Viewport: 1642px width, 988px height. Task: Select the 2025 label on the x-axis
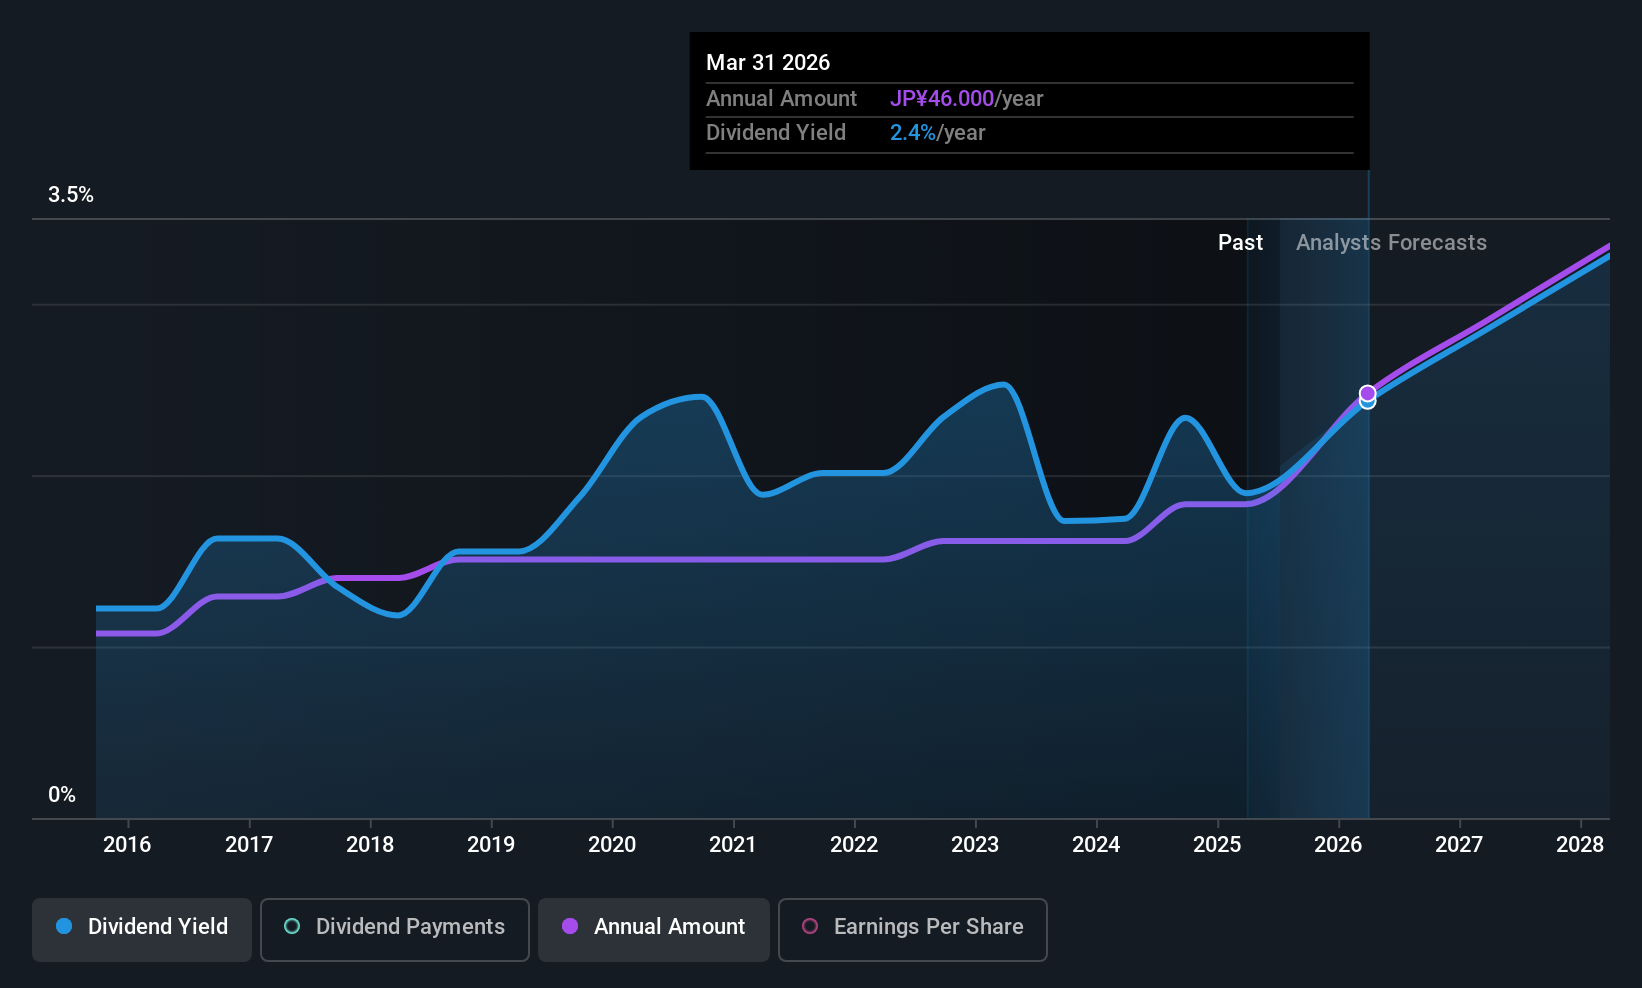click(x=1217, y=845)
